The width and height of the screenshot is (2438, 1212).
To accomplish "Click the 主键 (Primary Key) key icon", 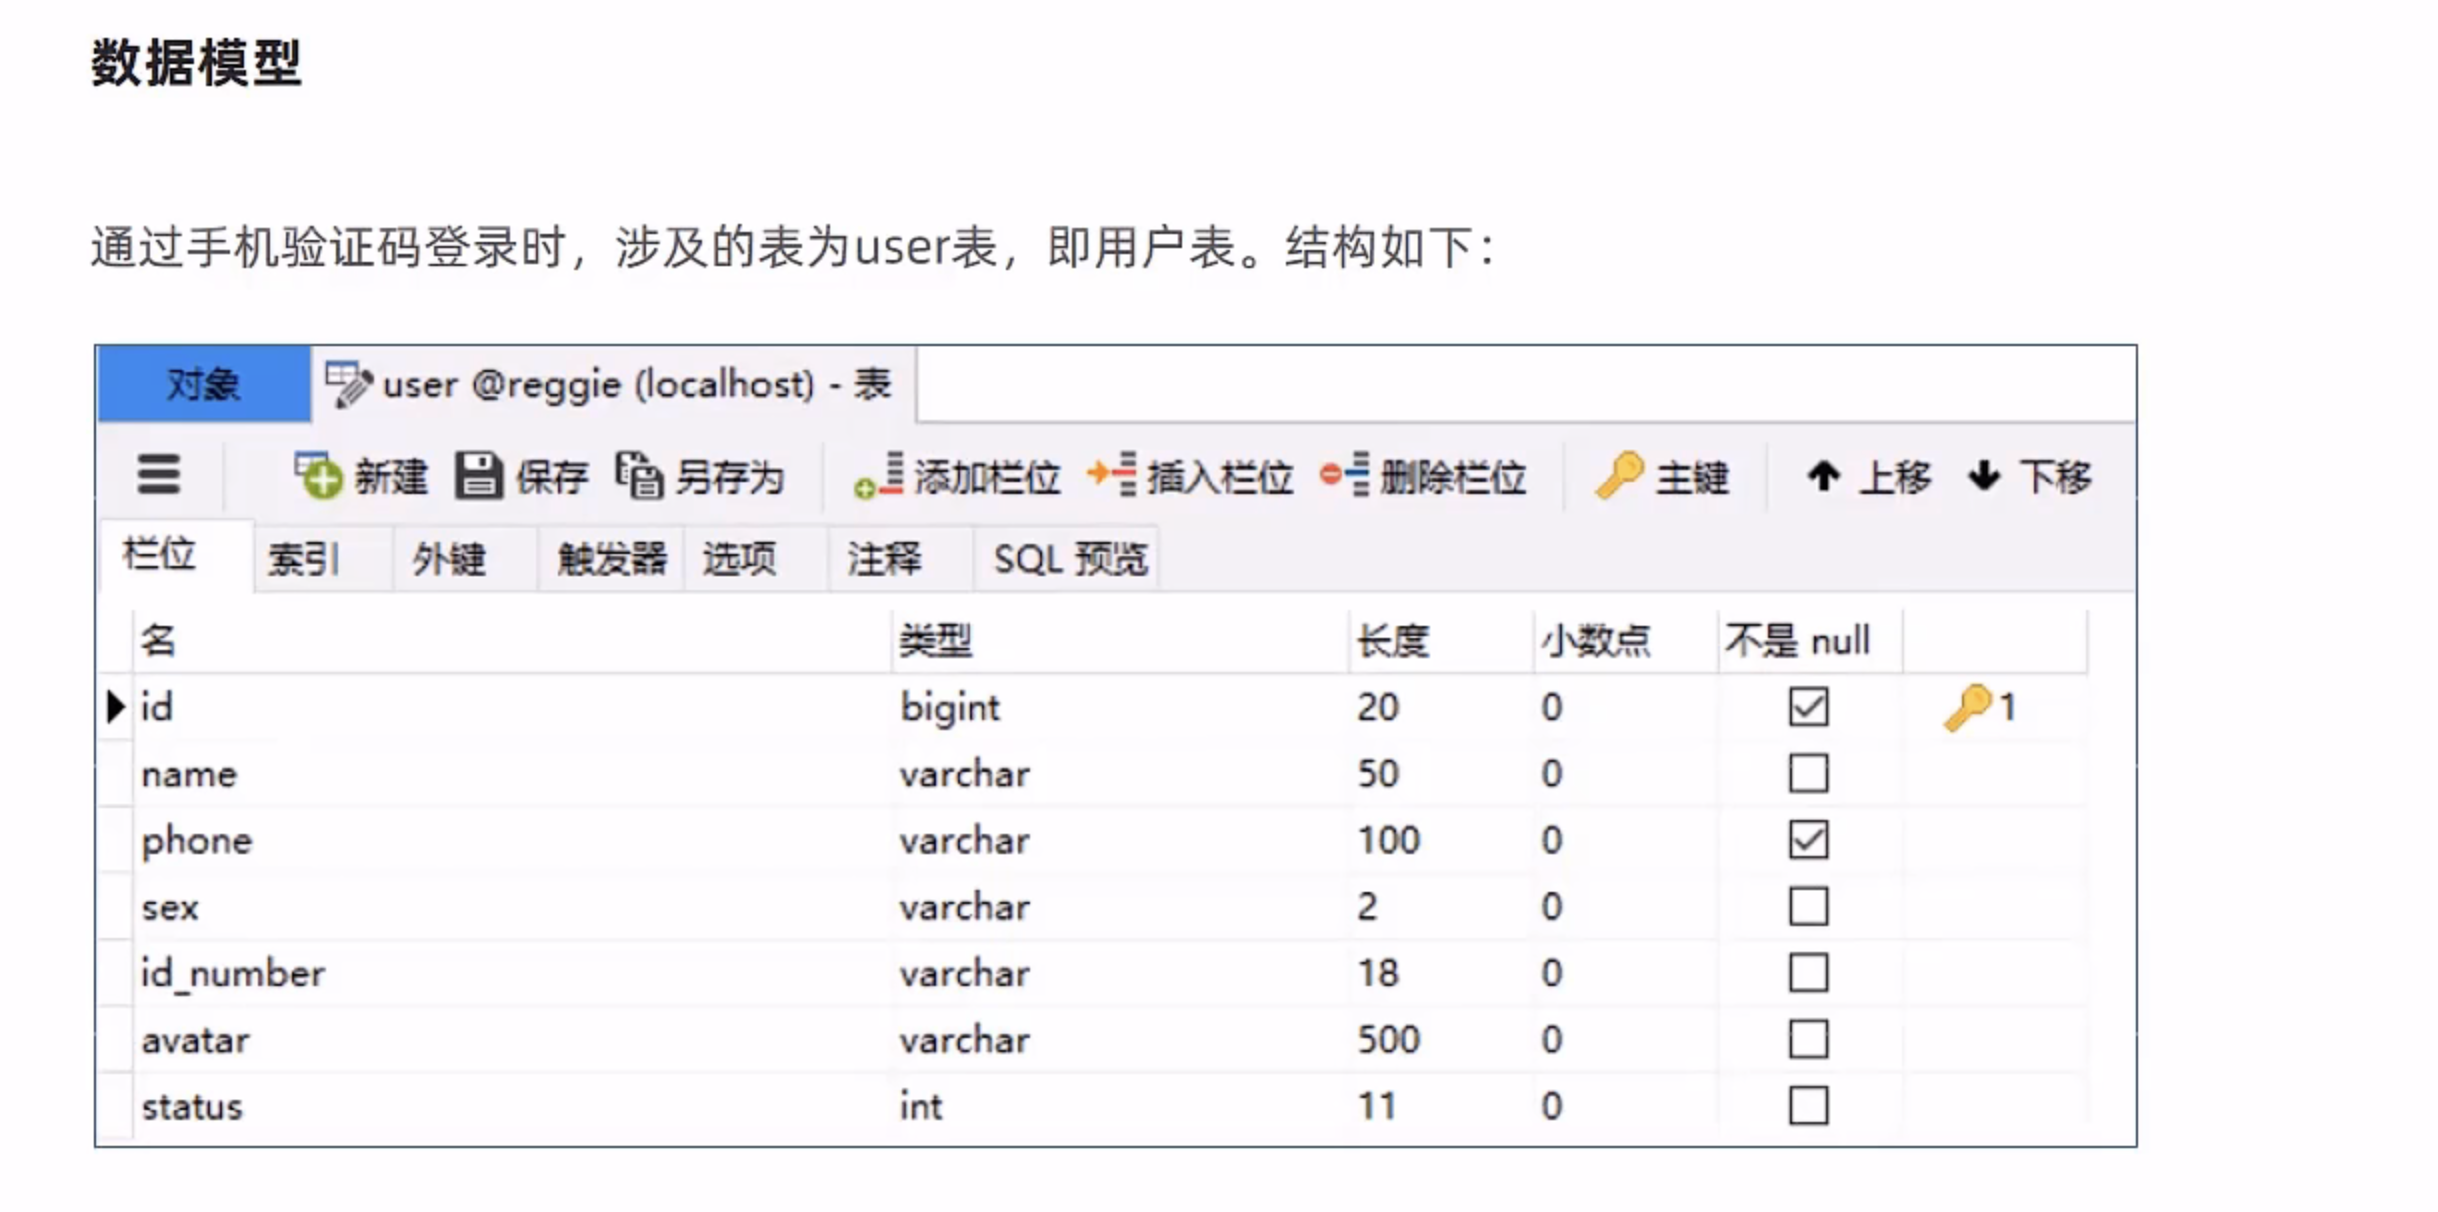I will 1619,475.
